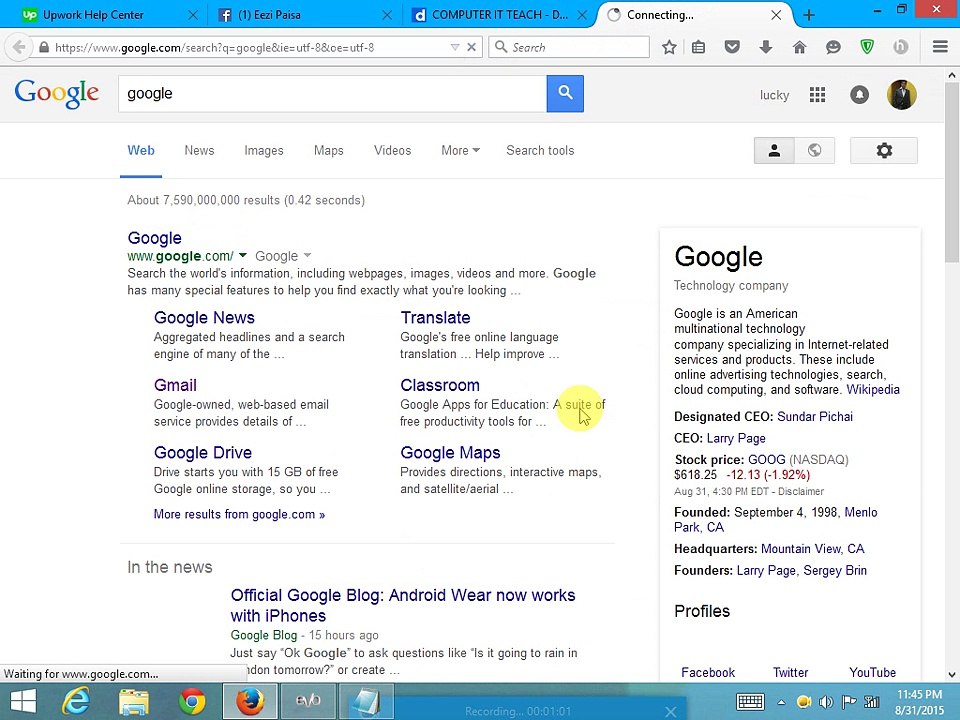
Task: Bookmark this page with the star icon
Action: pyautogui.click(x=669, y=47)
